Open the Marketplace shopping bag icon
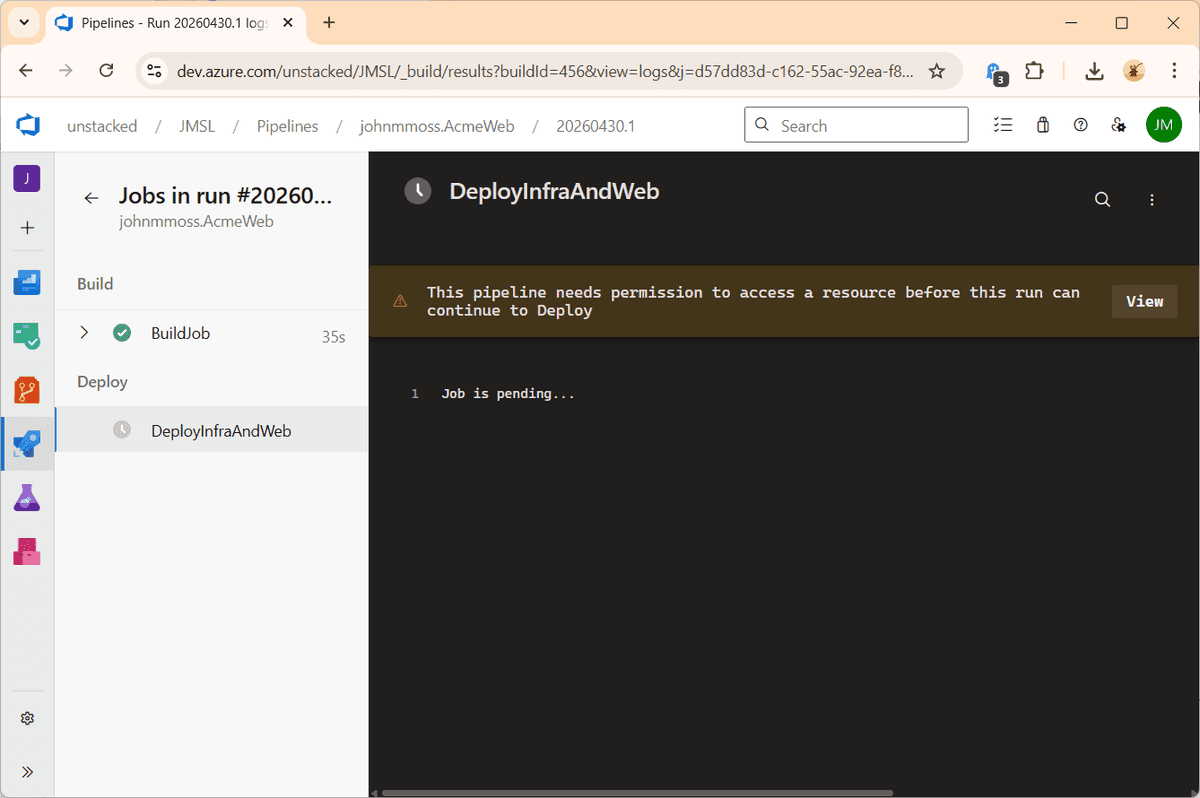The image size is (1200, 798). click(x=1043, y=125)
